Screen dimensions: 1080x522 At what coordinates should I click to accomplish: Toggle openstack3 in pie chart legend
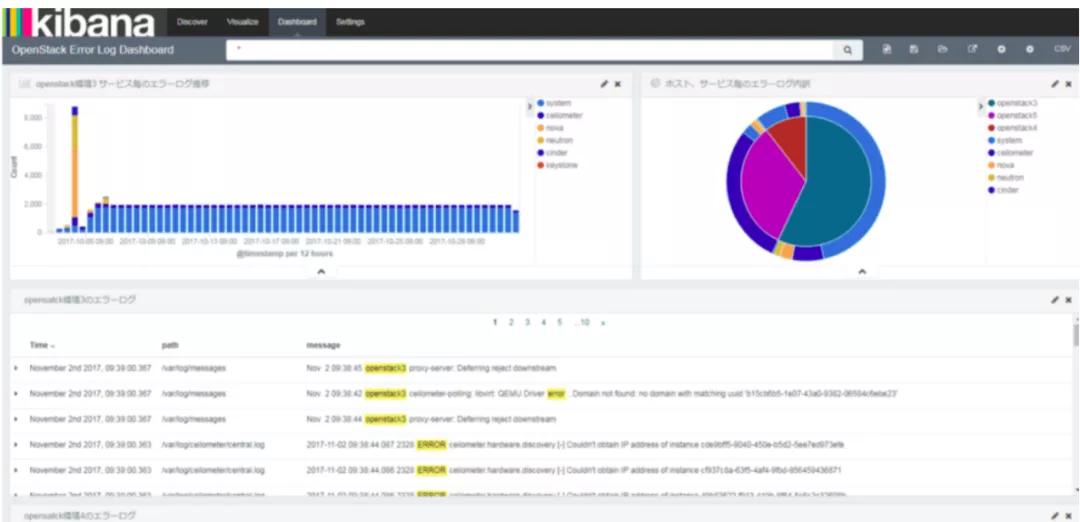tap(1012, 103)
